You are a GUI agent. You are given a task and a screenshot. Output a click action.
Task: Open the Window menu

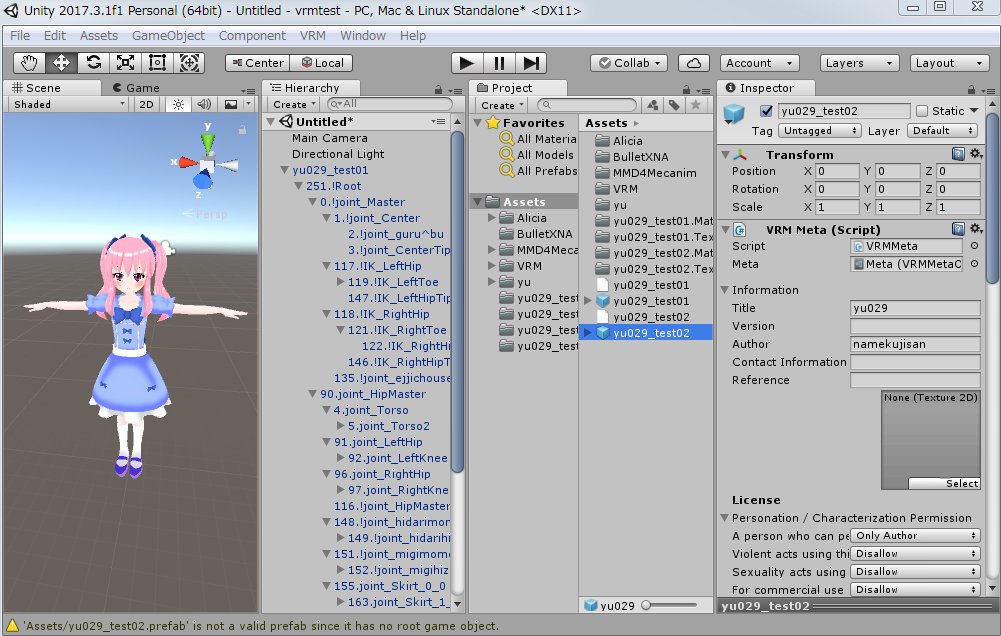[363, 36]
